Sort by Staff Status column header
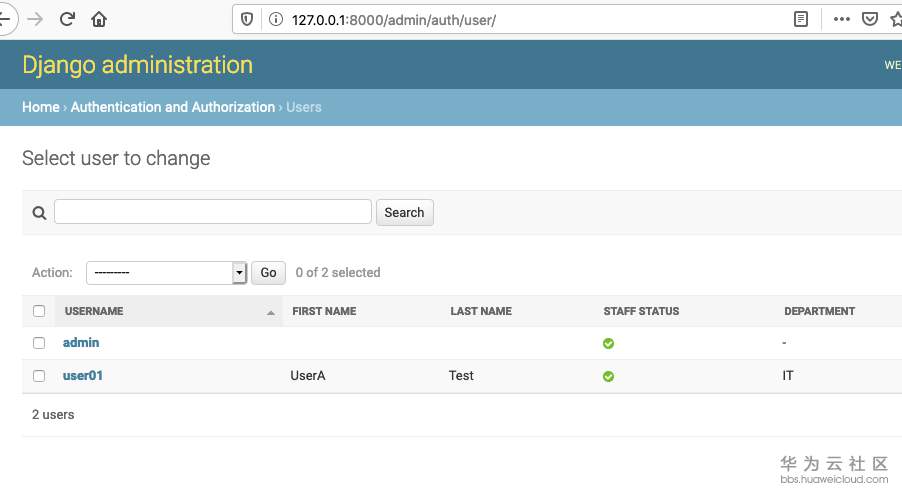This screenshot has height=494, width=902. (x=641, y=311)
